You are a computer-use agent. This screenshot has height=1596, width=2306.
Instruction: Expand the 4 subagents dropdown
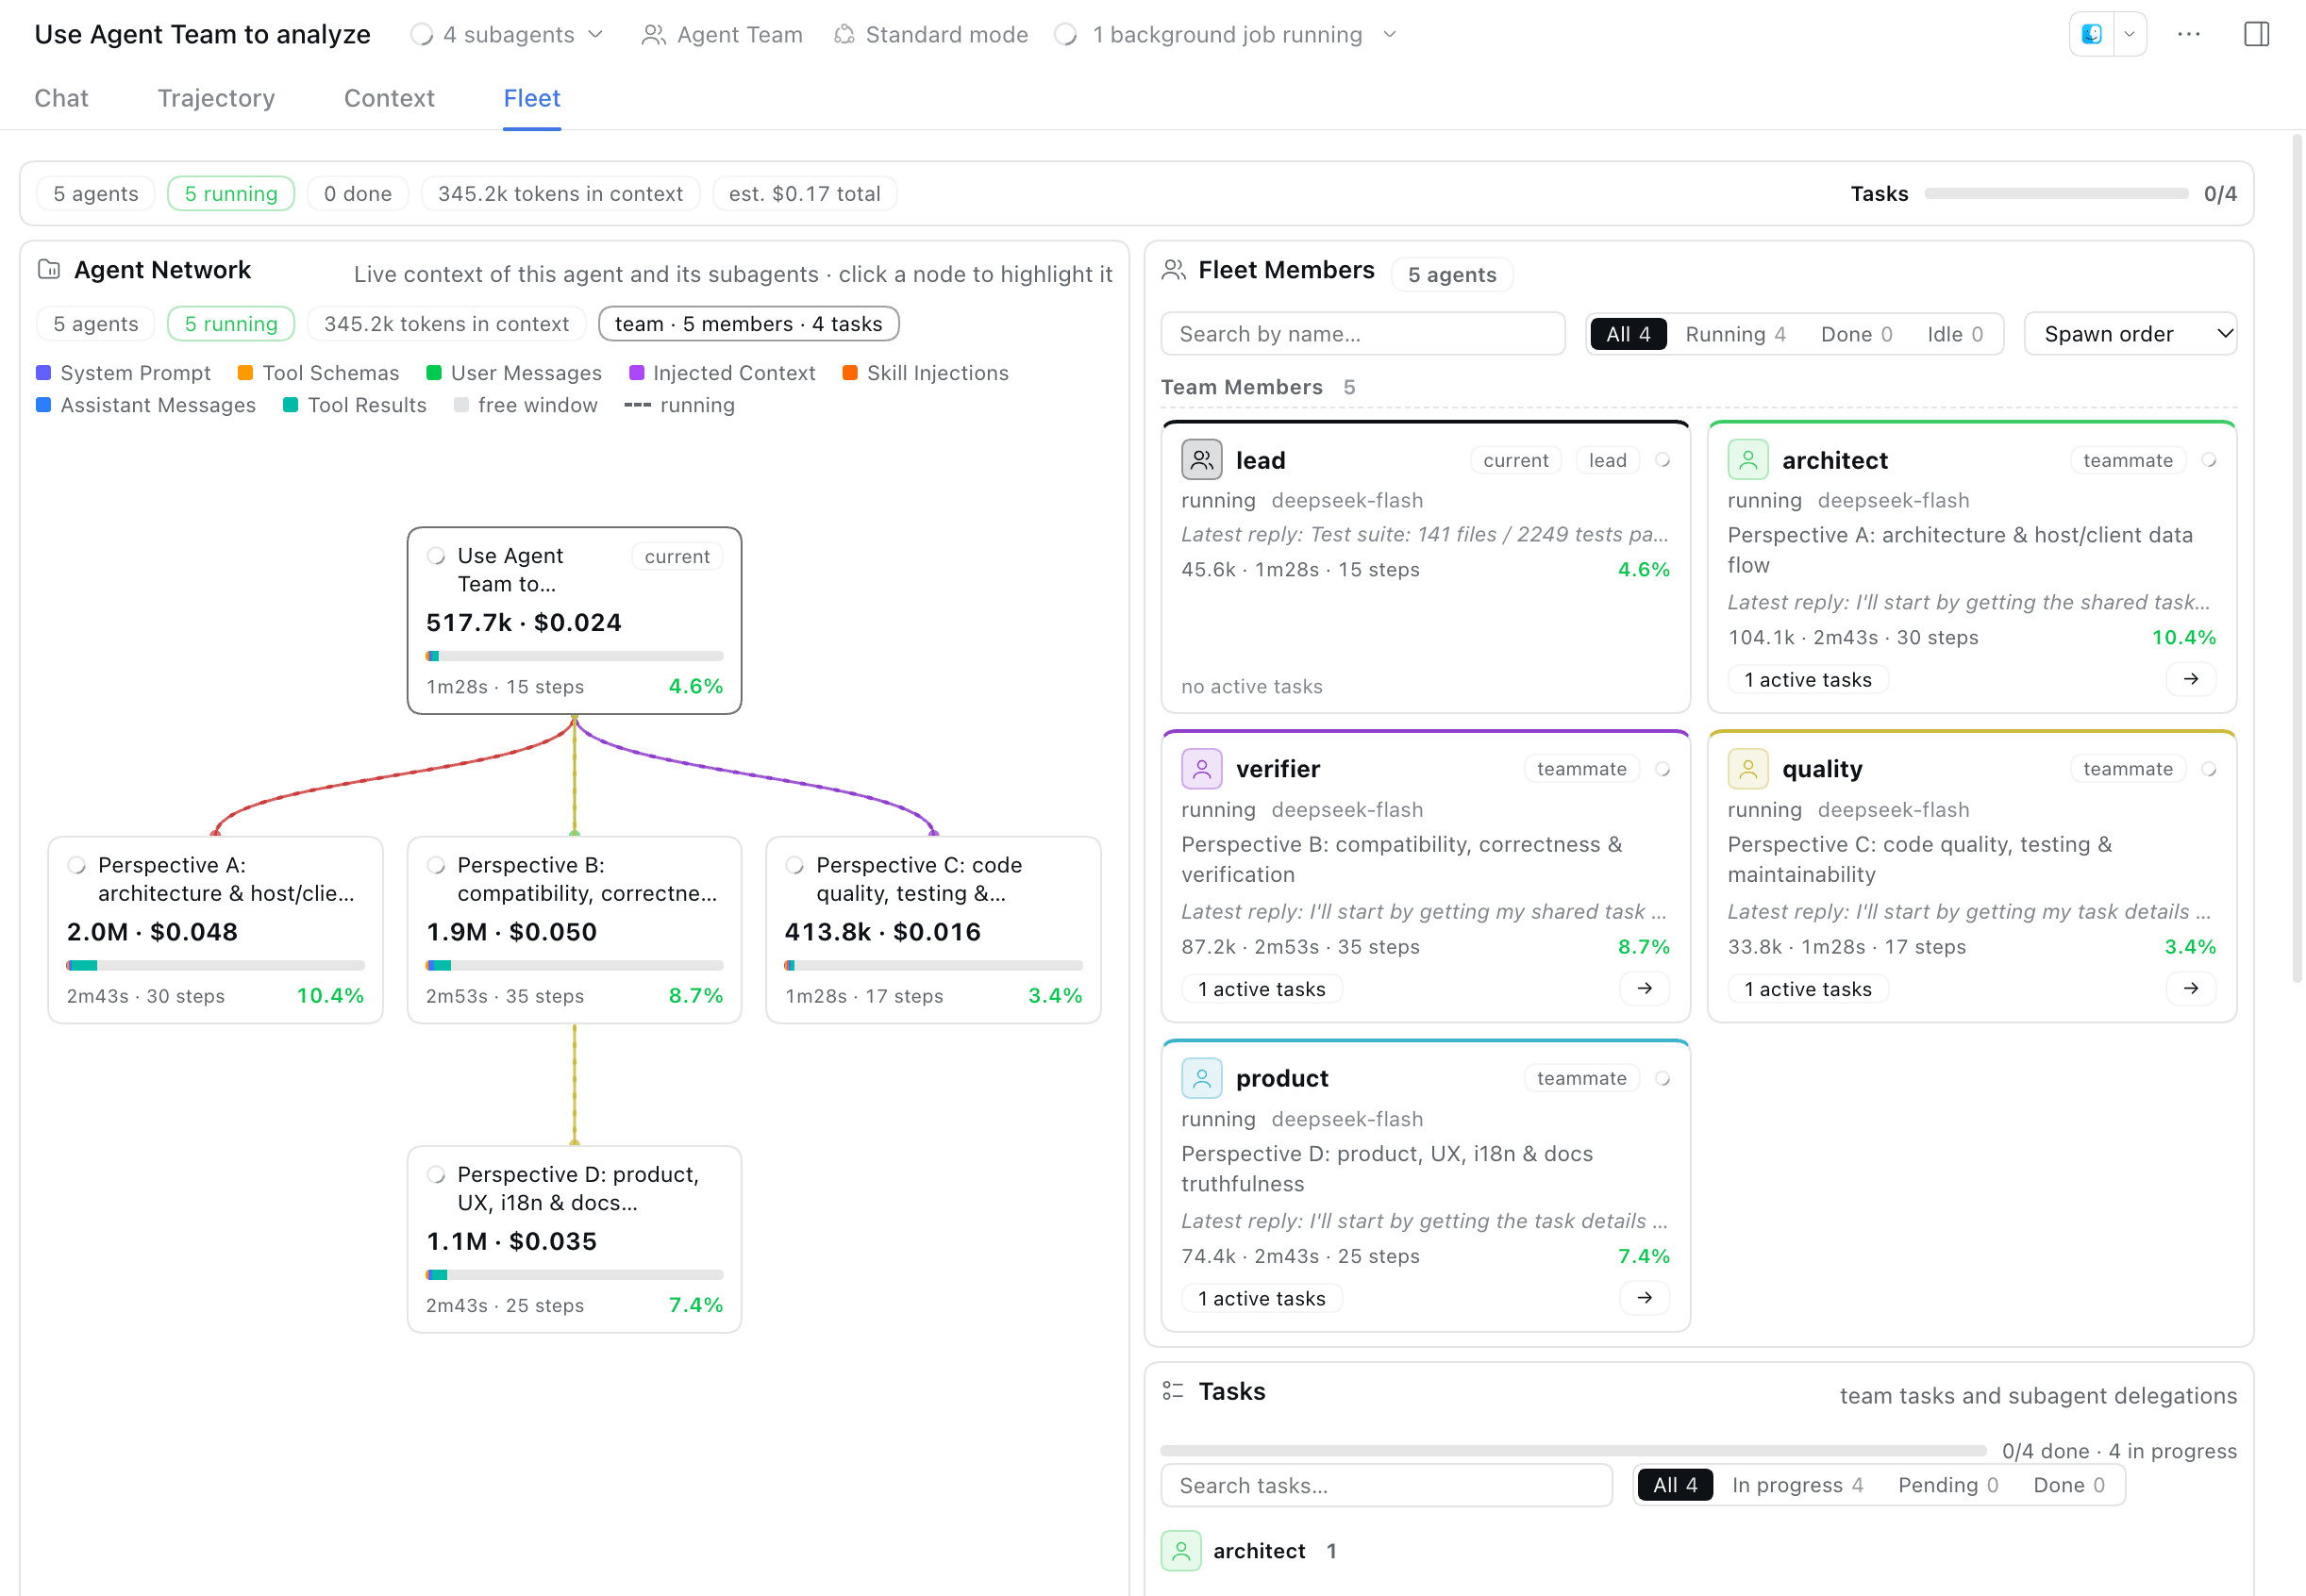(x=508, y=35)
